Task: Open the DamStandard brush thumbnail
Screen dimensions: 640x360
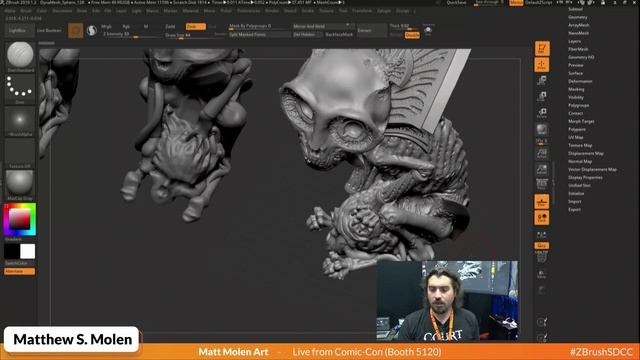Action: pos(20,56)
